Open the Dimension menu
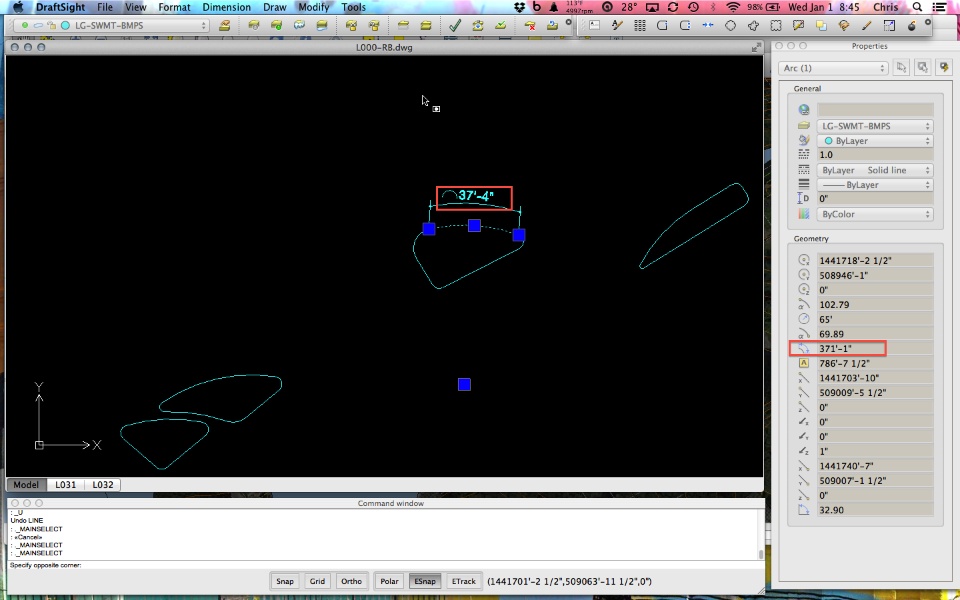Image resolution: width=960 pixels, height=600 pixels. coord(227,7)
